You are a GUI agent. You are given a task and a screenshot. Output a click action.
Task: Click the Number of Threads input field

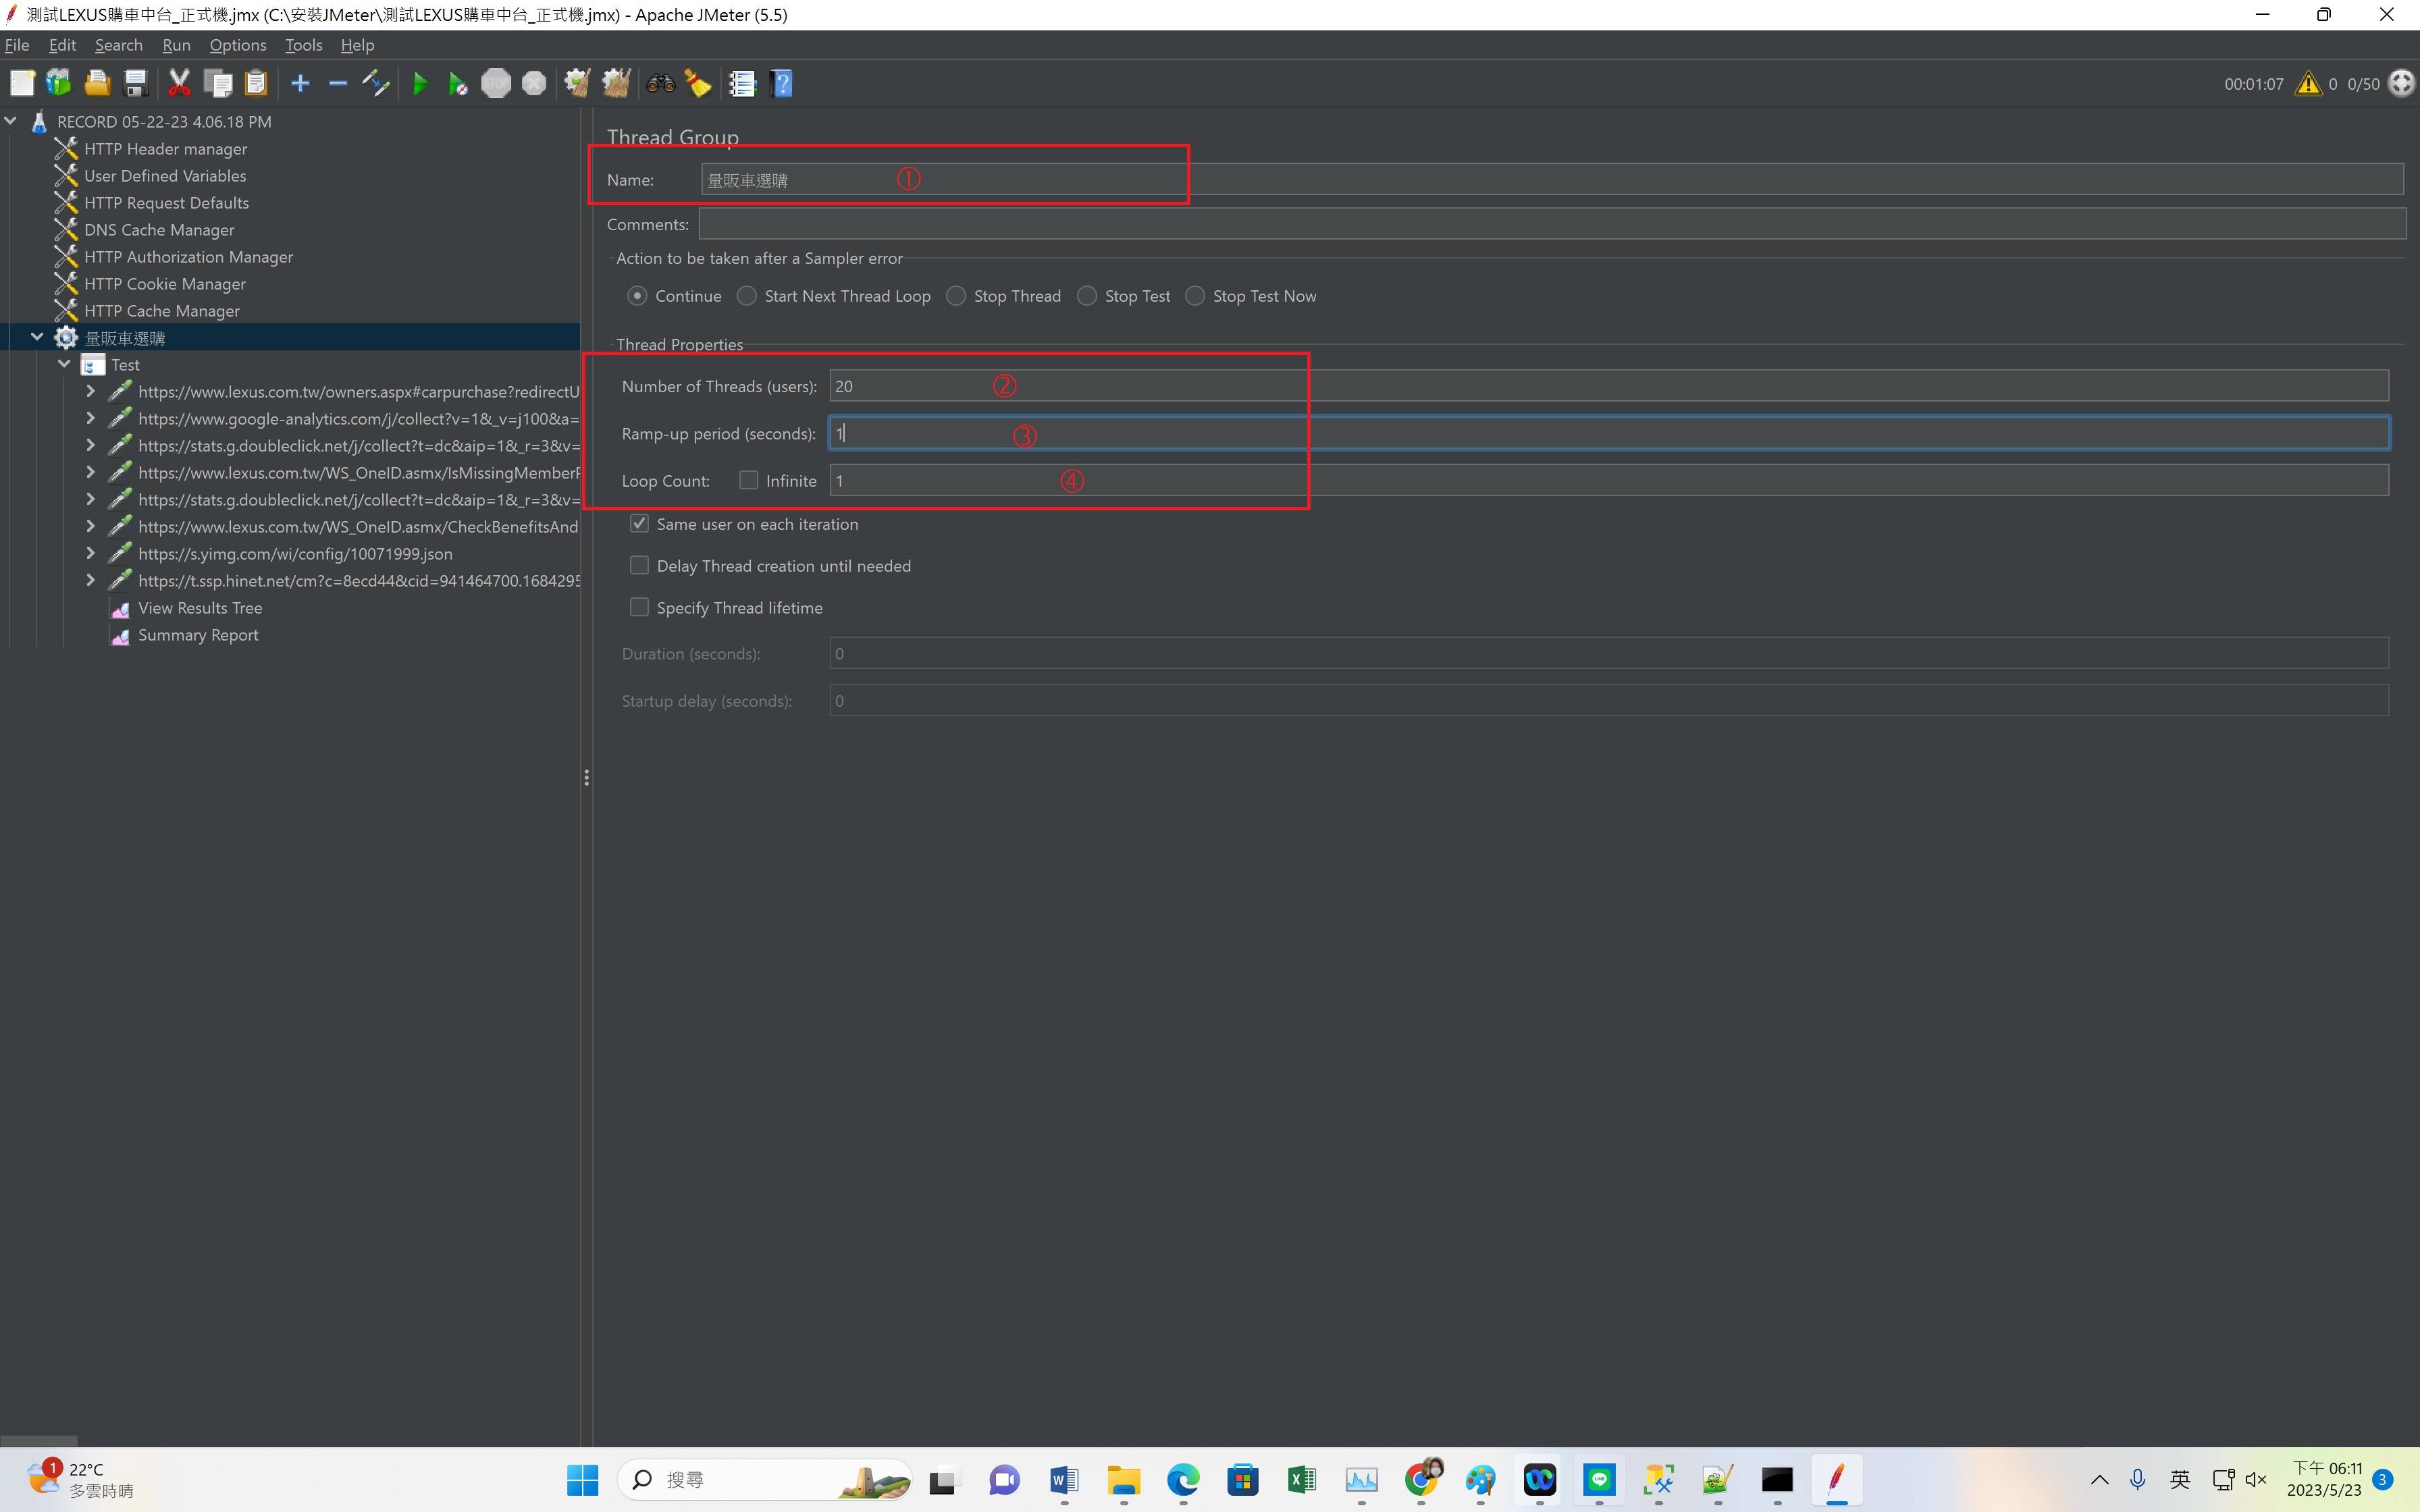coord(1608,386)
